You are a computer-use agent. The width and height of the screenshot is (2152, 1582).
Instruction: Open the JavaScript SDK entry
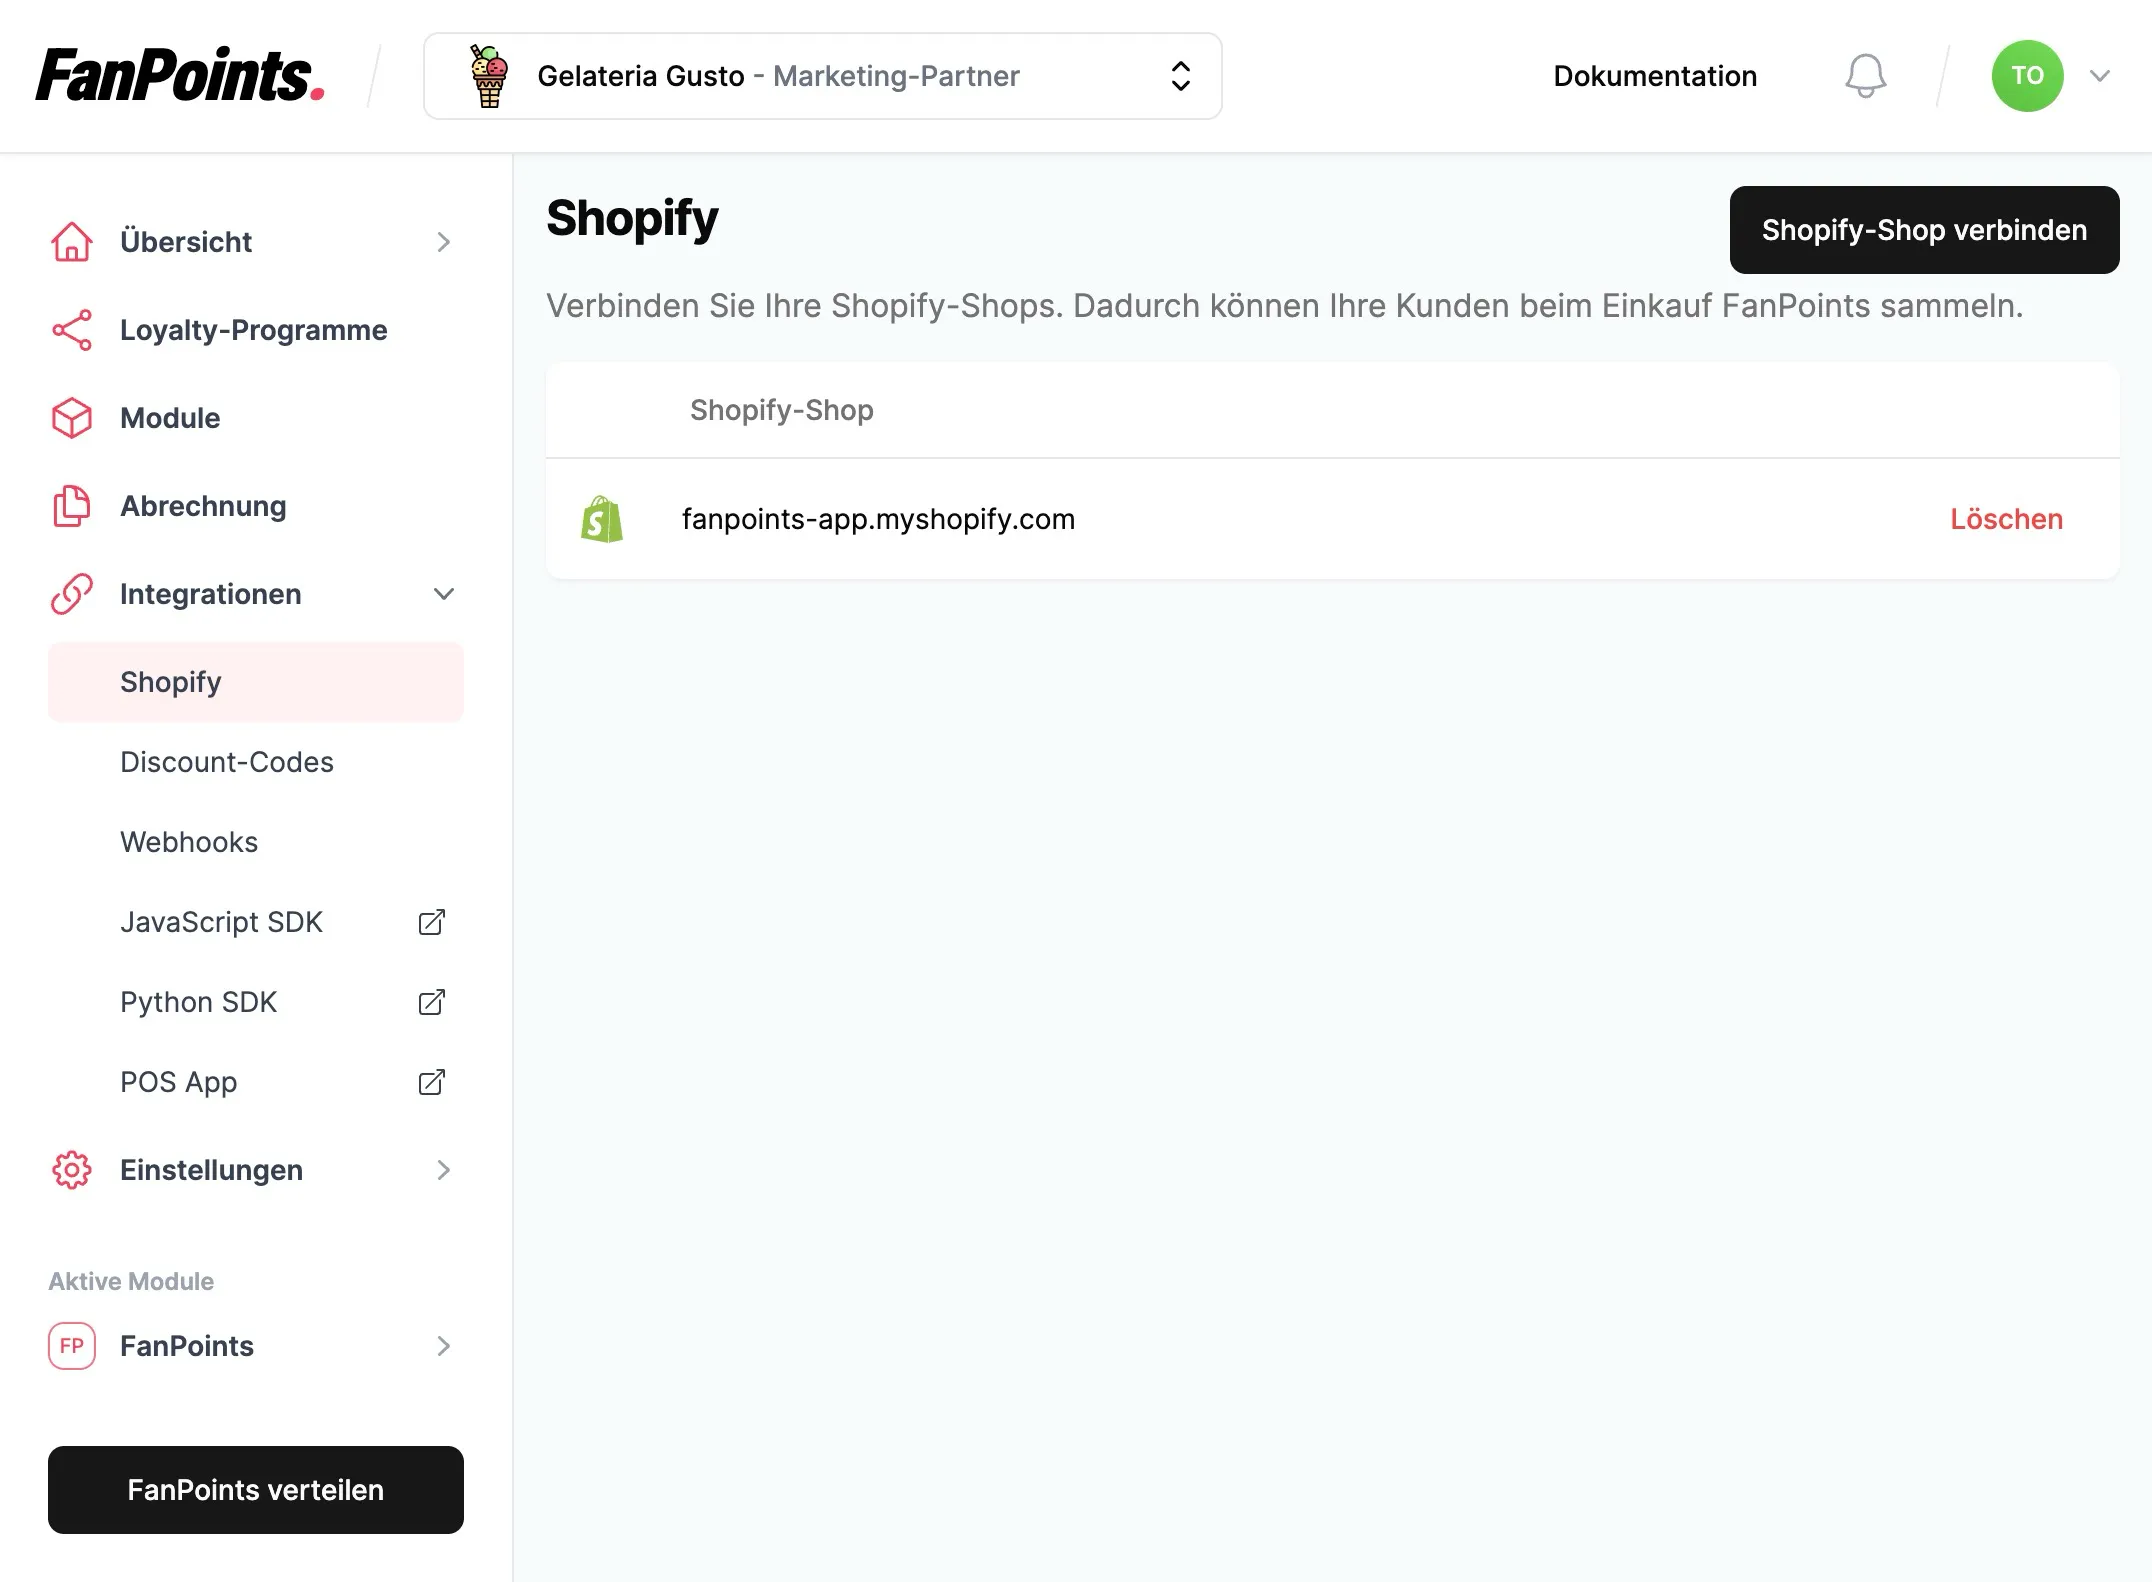(x=256, y=922)
